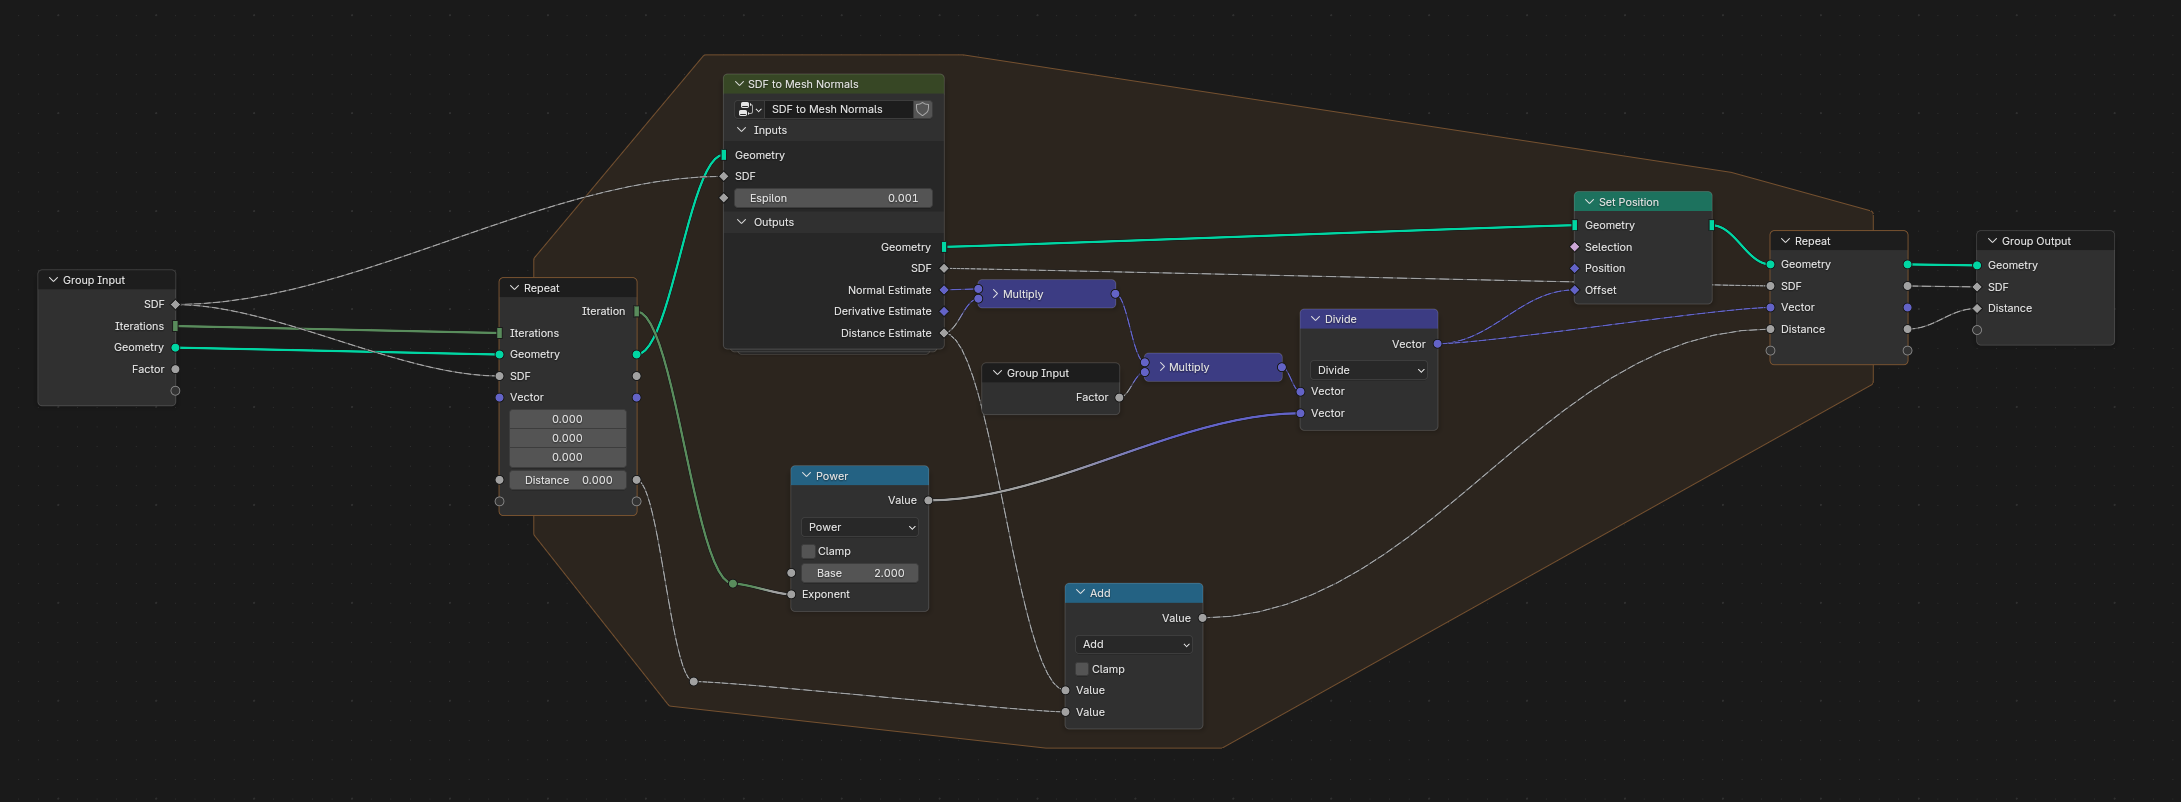The width and height of the screenshot is (2181, 802).
Task: Click the Selection input socket of Set Position
Action: pos(1575,247)
